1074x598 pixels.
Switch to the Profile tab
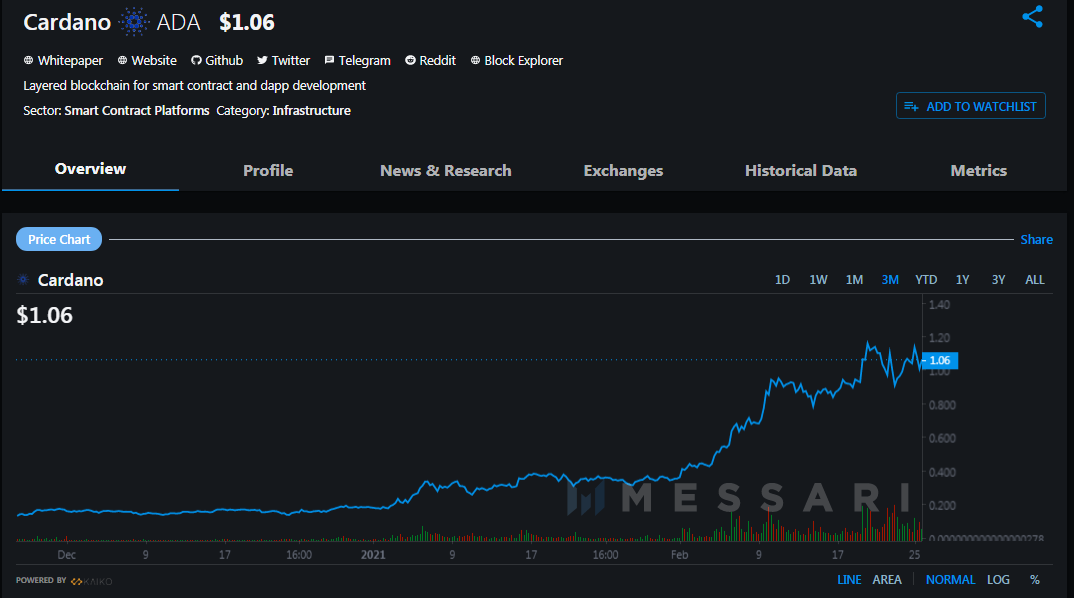coord(268,171)
